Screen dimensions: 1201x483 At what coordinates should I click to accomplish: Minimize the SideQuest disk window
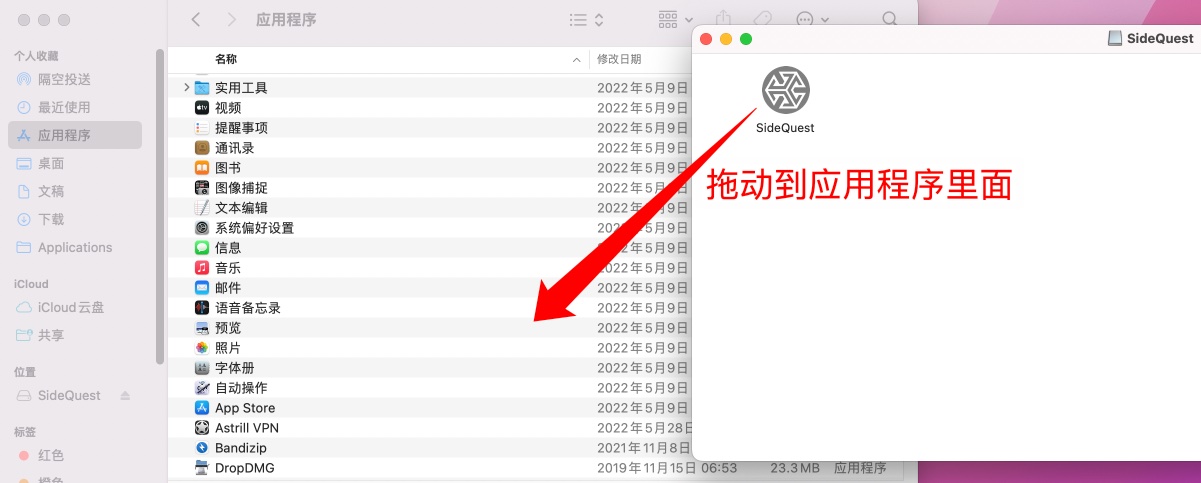[726, 39]
